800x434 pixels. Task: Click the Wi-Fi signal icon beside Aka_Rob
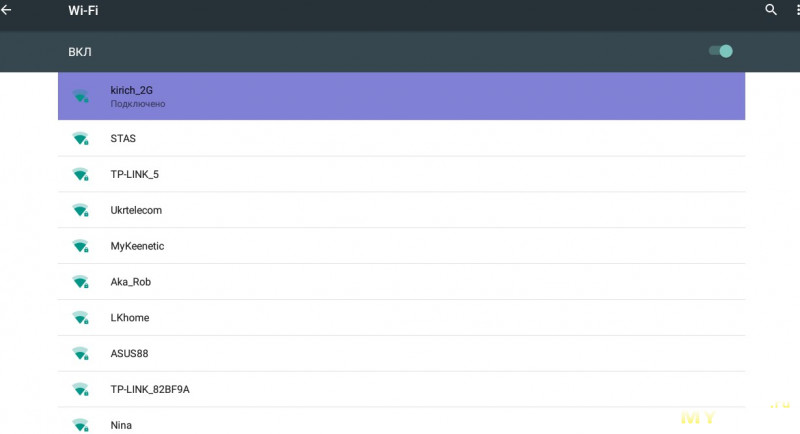pyautogui.click(x=81, y=283)
